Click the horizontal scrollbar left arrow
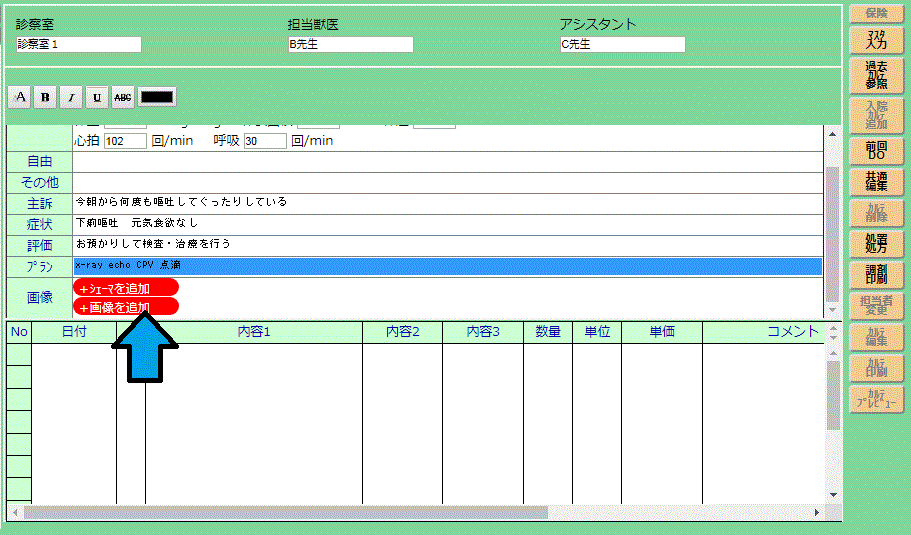The image size is (911, 535). point(15,512)
